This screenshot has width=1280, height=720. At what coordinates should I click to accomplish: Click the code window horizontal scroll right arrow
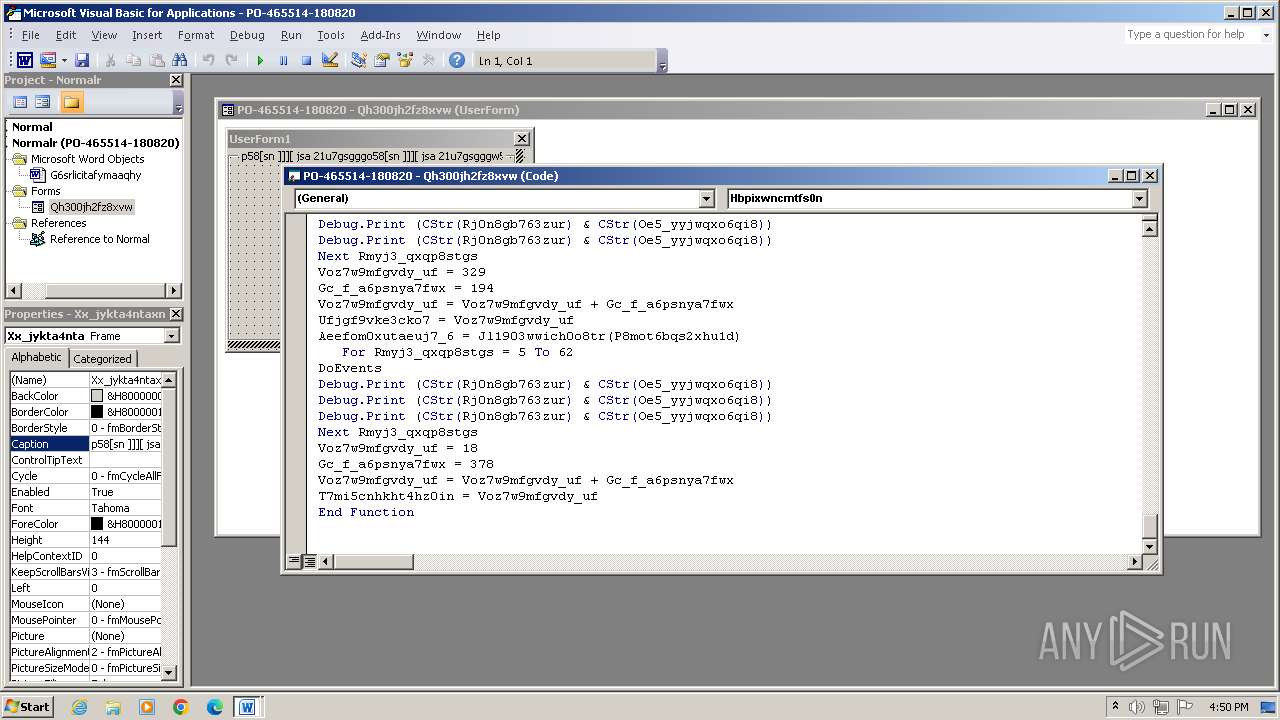point(1134,562)
